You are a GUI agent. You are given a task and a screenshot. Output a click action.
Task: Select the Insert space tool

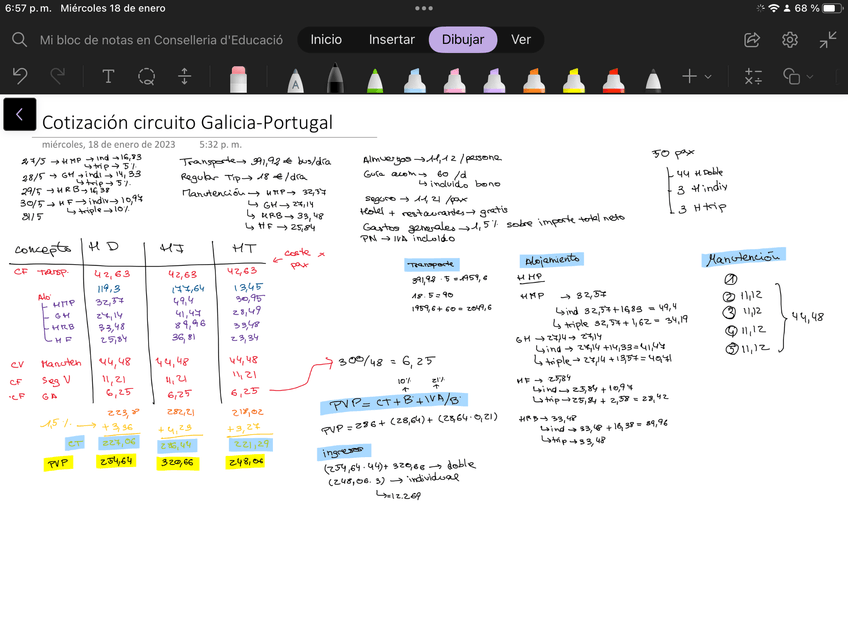(x=184, y=76)
